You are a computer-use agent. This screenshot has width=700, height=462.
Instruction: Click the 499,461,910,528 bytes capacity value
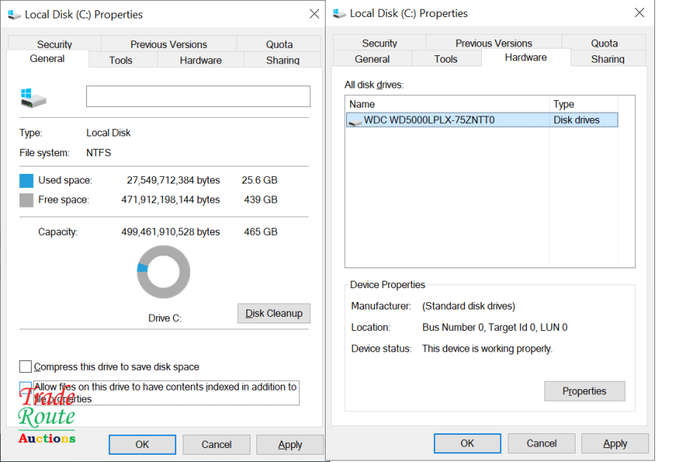coord(171,232)
